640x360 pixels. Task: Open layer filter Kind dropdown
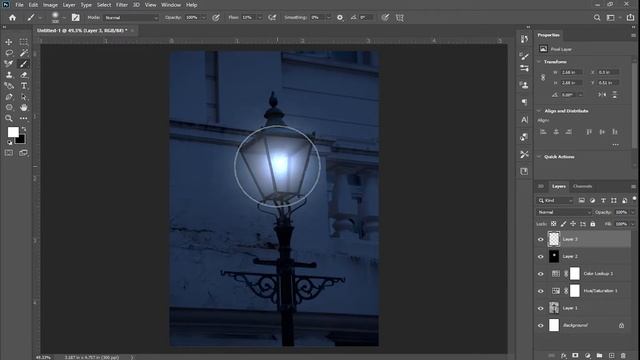pos(556,200)
